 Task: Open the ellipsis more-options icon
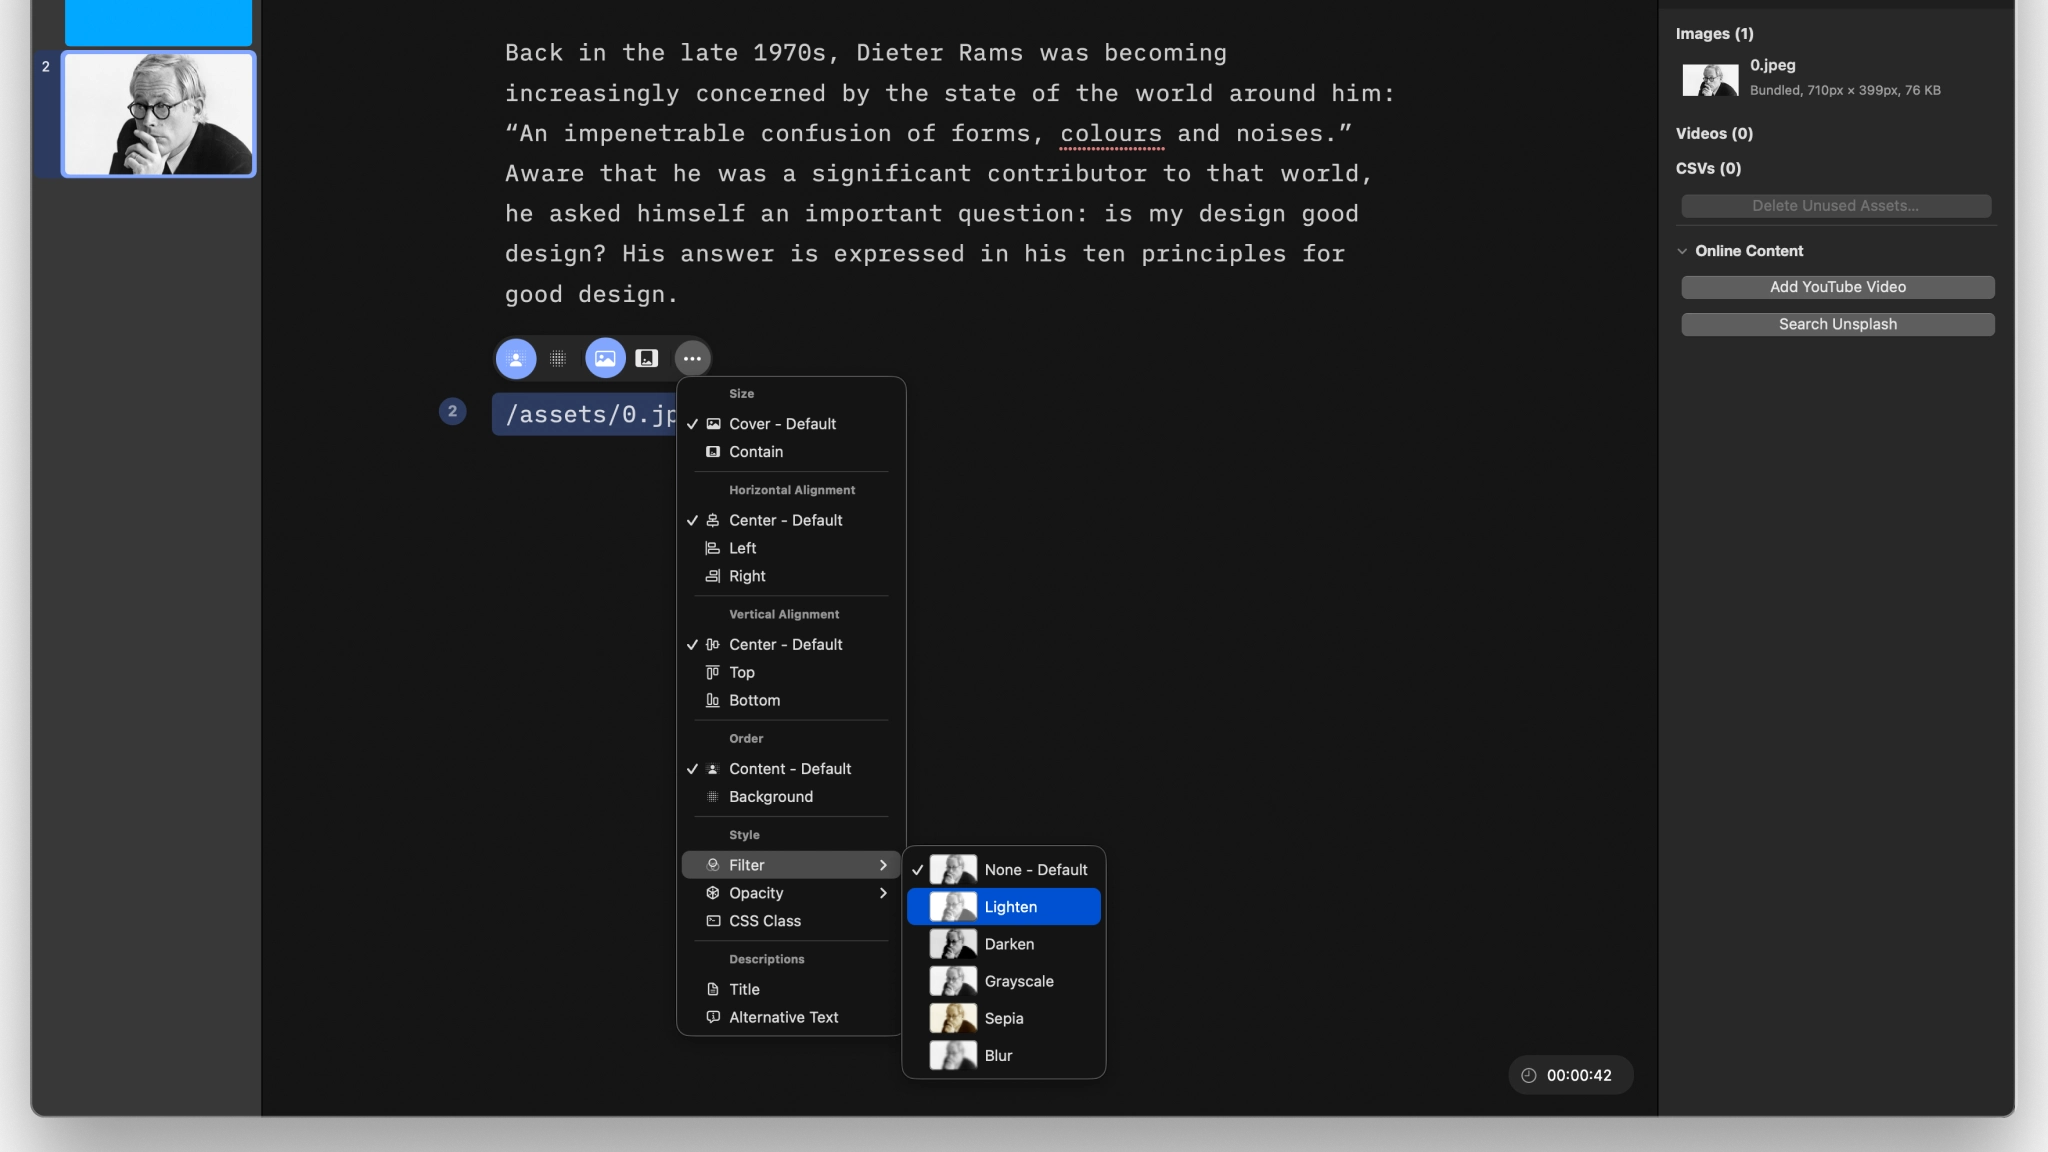(691, 357)
